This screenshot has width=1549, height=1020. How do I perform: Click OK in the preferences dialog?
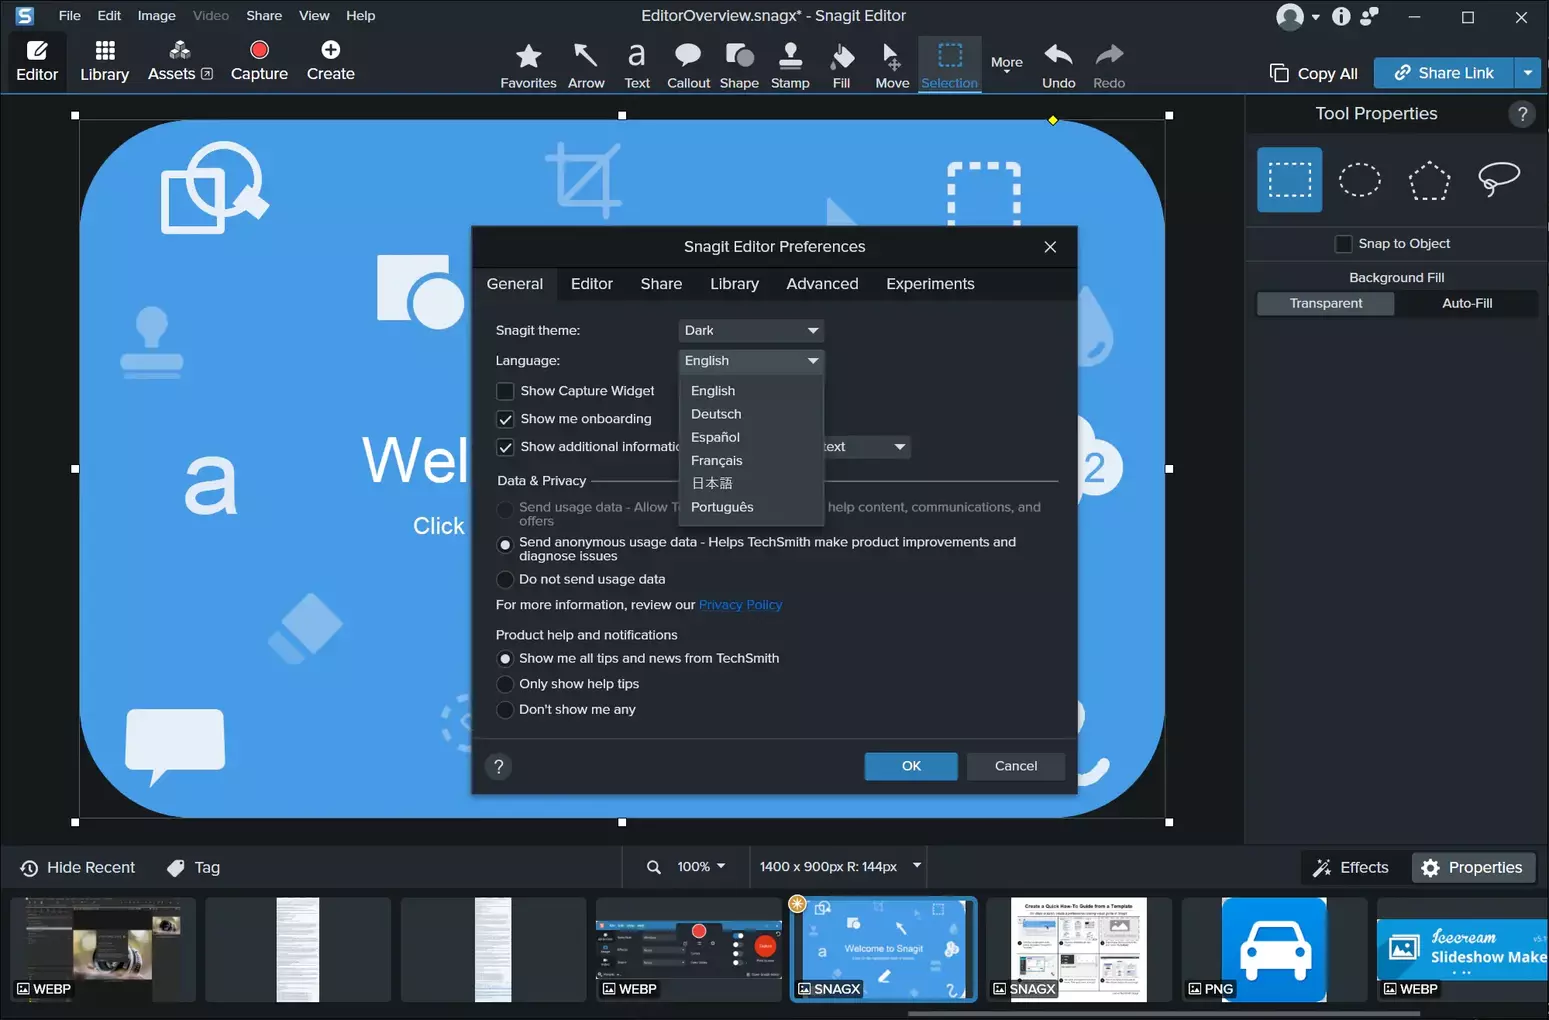[x=911, y=766]
